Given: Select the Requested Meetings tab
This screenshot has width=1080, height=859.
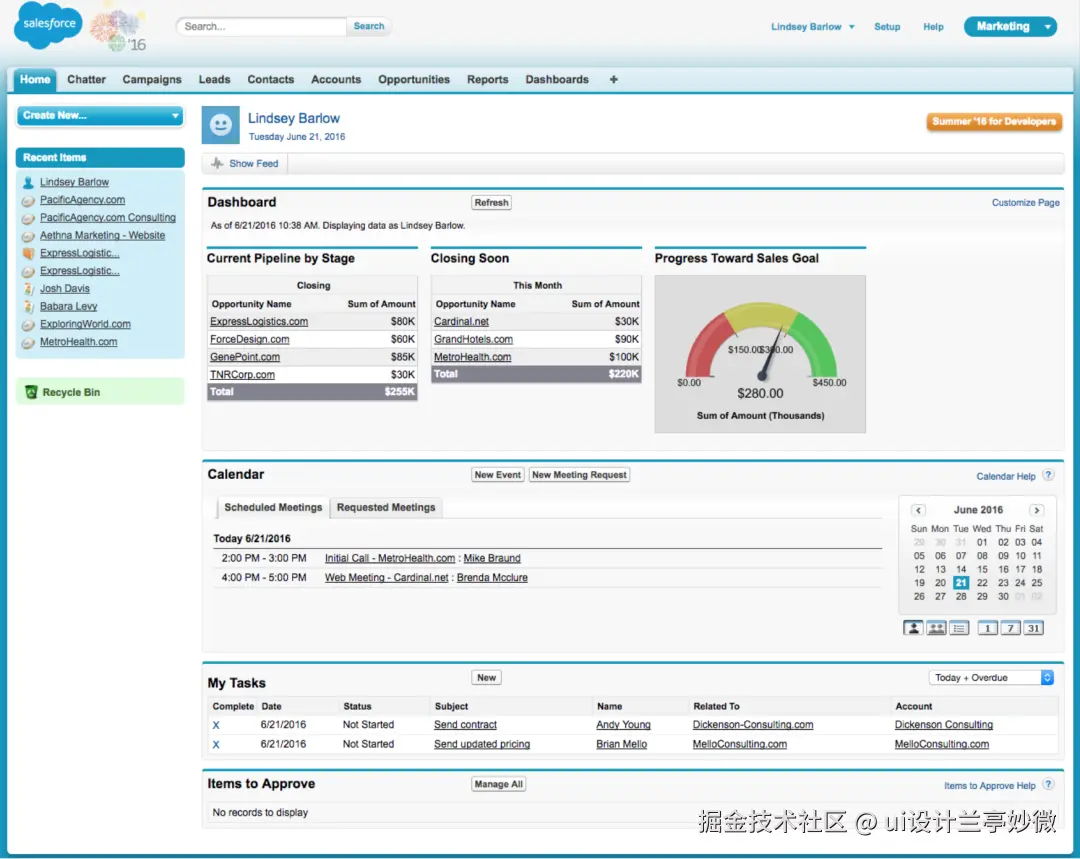Looking at the screenshot, I should pyautogui.click(x=386, y=508).
